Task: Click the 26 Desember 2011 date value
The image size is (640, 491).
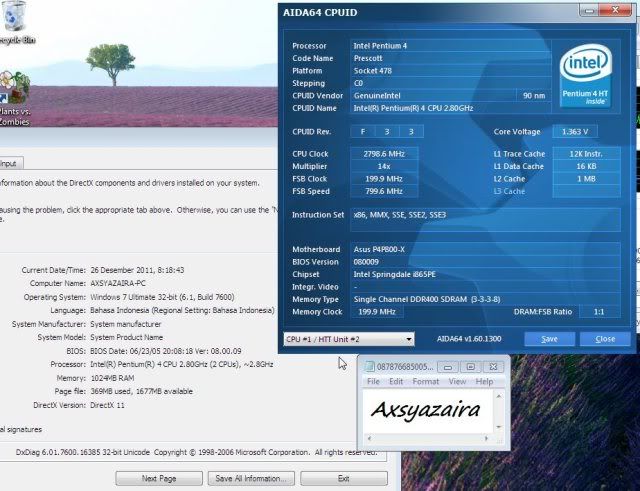Action: (x=137, y=270)
